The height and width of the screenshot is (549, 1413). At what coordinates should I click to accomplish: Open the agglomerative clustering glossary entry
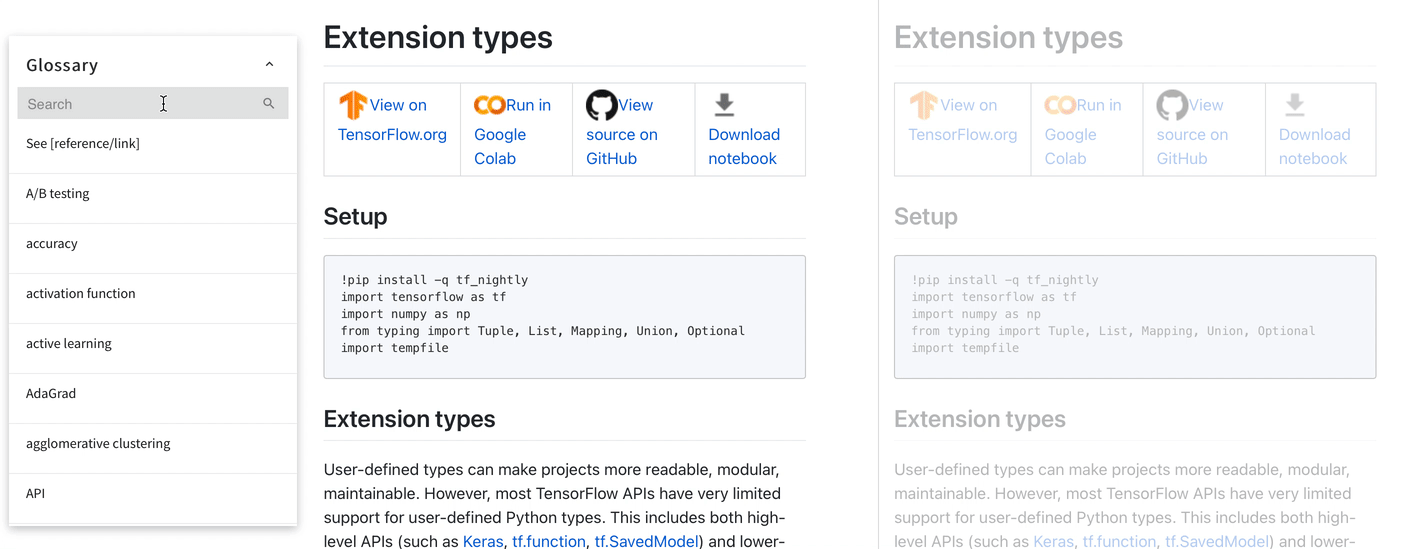(x=153, y=444)
